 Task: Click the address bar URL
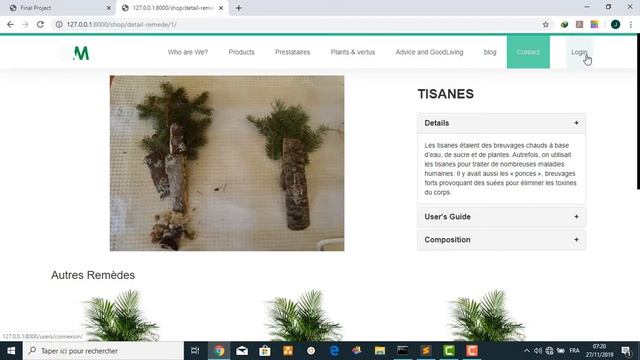point(122,24)
